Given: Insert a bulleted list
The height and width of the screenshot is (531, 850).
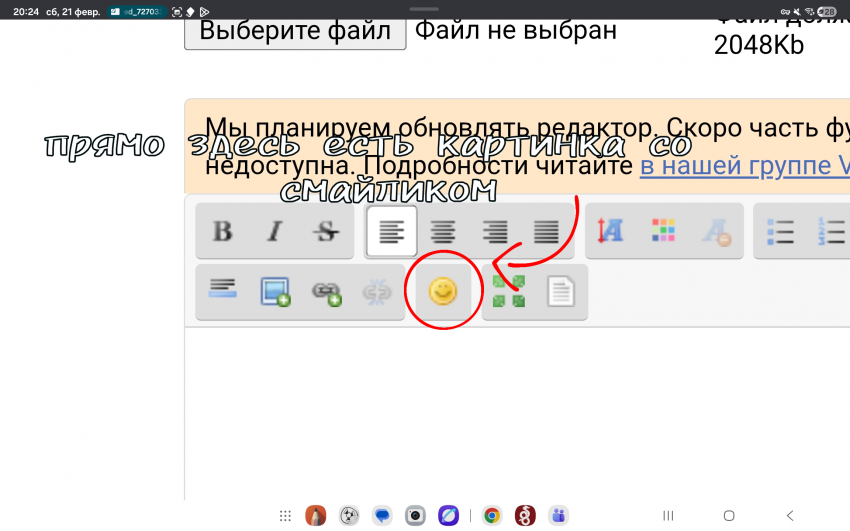Looking at the screenshot, I should (781, 231).
